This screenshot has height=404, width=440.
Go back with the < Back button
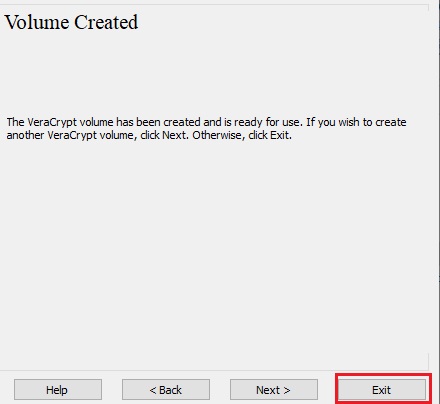coord(166,389)
